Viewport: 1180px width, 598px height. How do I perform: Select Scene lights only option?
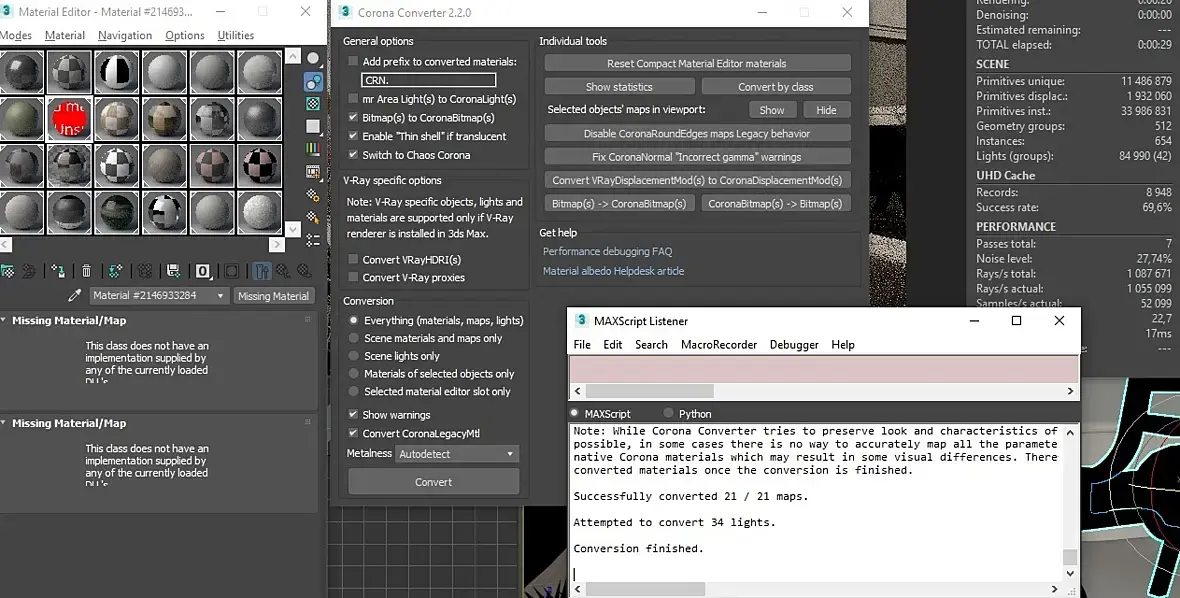tap(354, 356)
